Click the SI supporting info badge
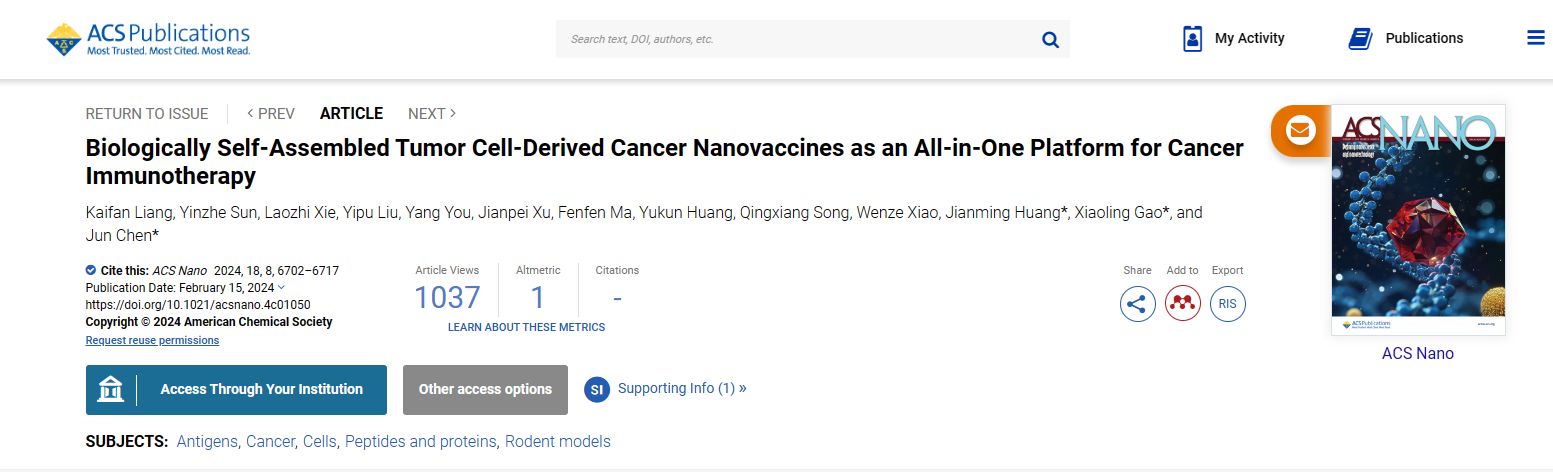The height and width of the screenshot is (472, 1553). [597, 389]
